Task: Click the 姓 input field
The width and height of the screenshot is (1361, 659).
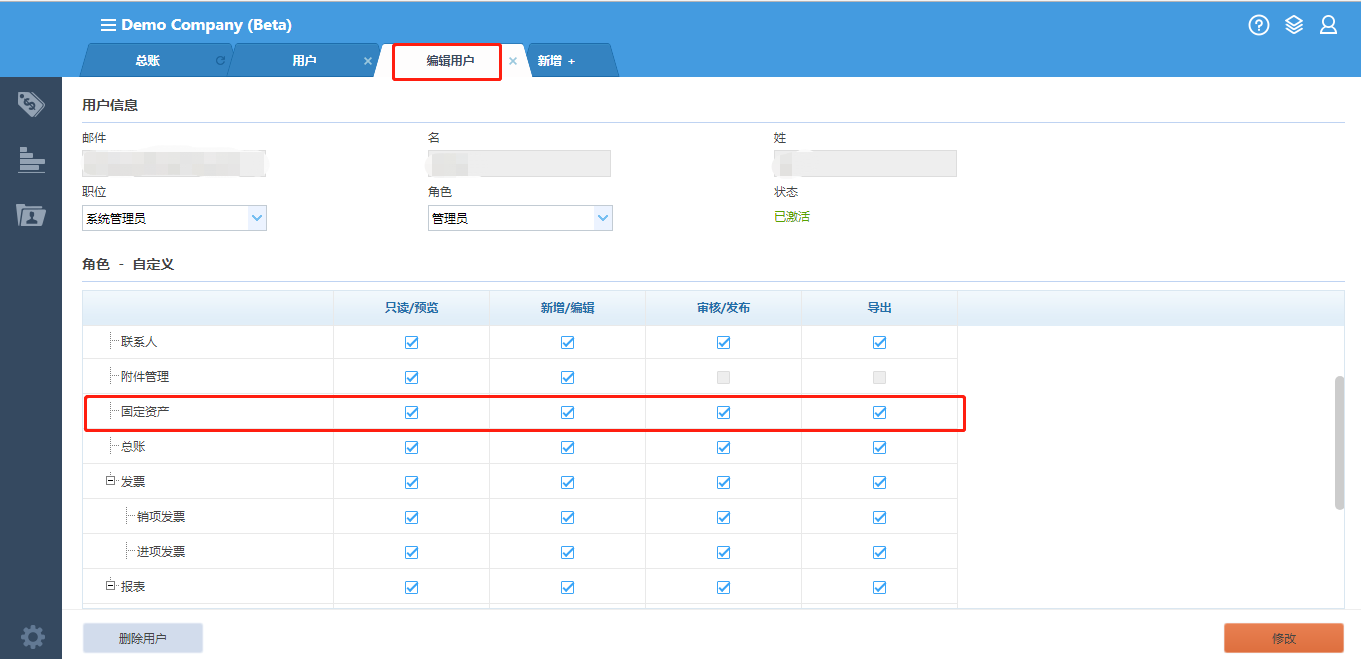Action: [866, 163]
